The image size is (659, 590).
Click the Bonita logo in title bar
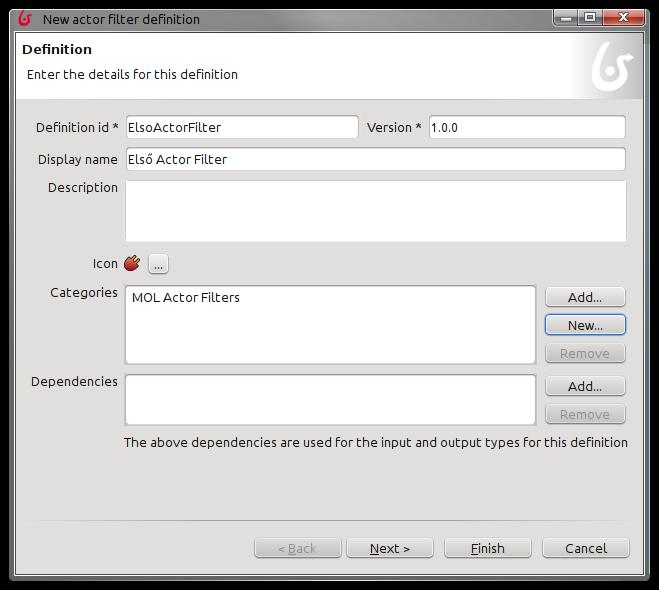(x=25, y=18)
